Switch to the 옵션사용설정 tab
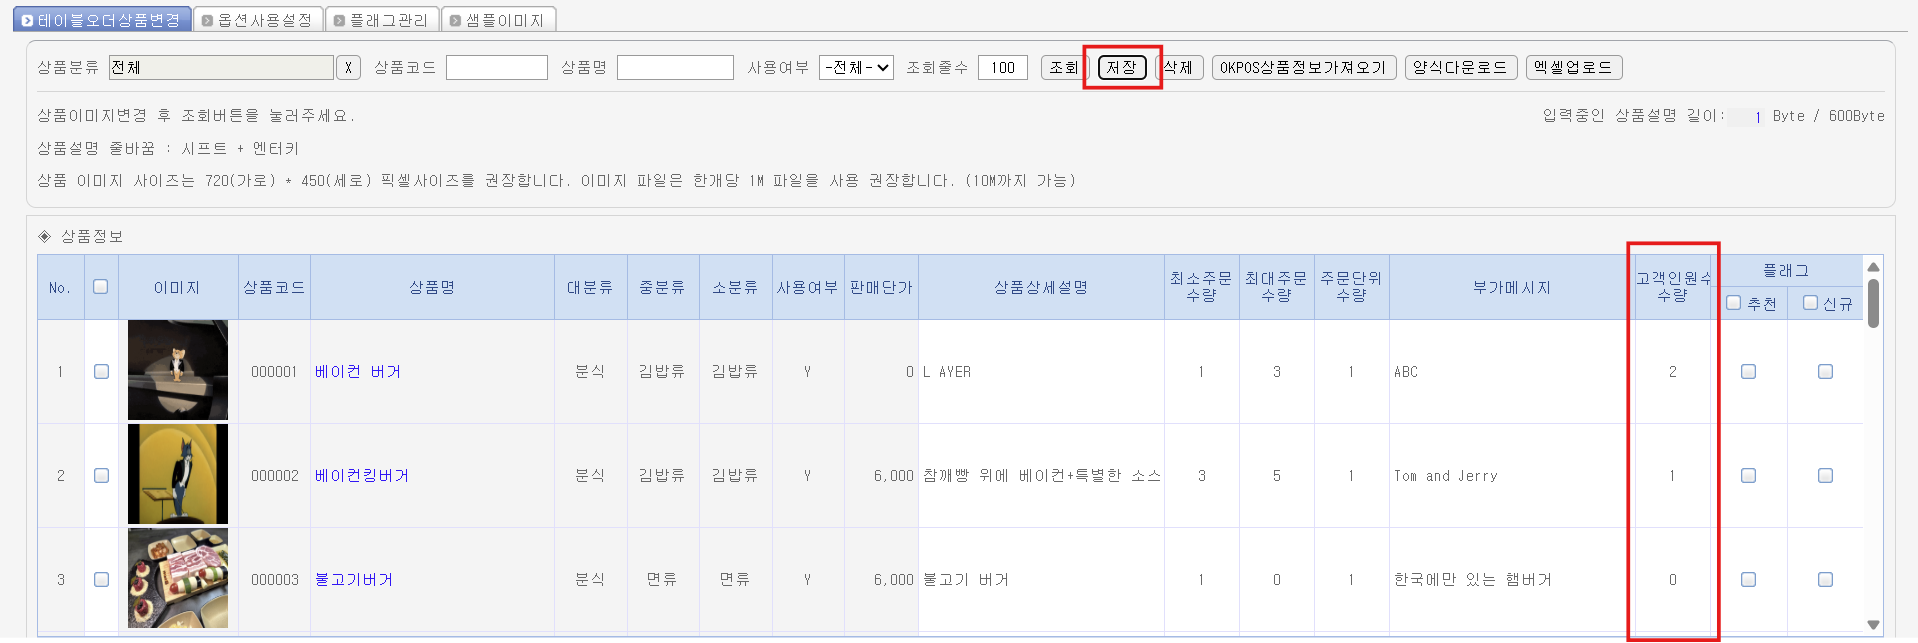 pos(257,20)
